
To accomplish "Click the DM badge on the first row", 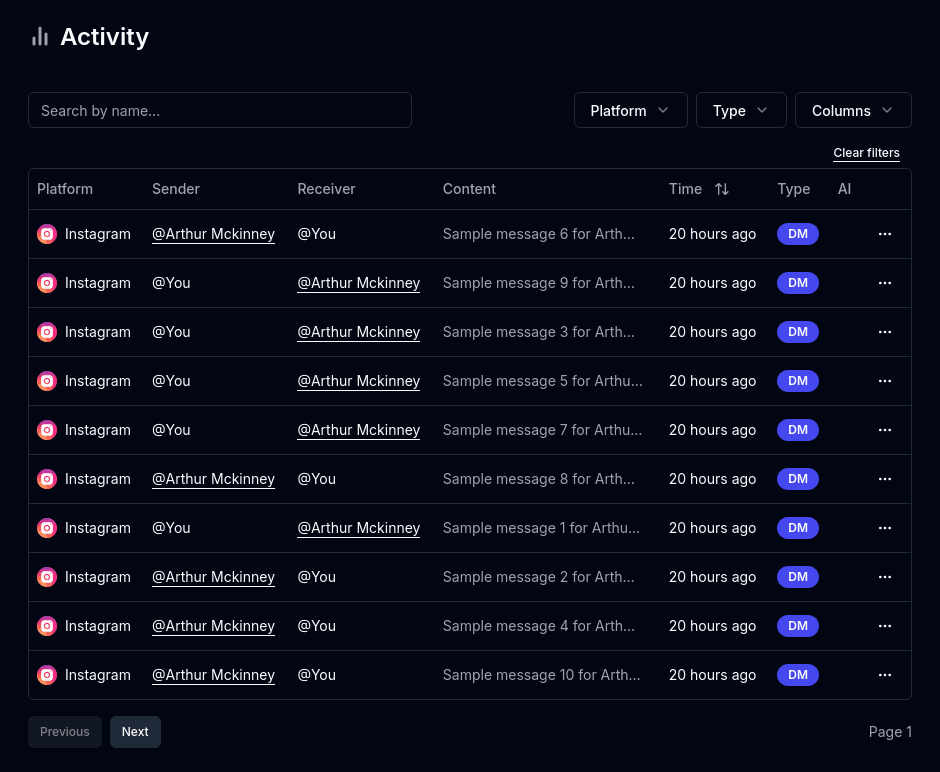I will tap(797, 233).
